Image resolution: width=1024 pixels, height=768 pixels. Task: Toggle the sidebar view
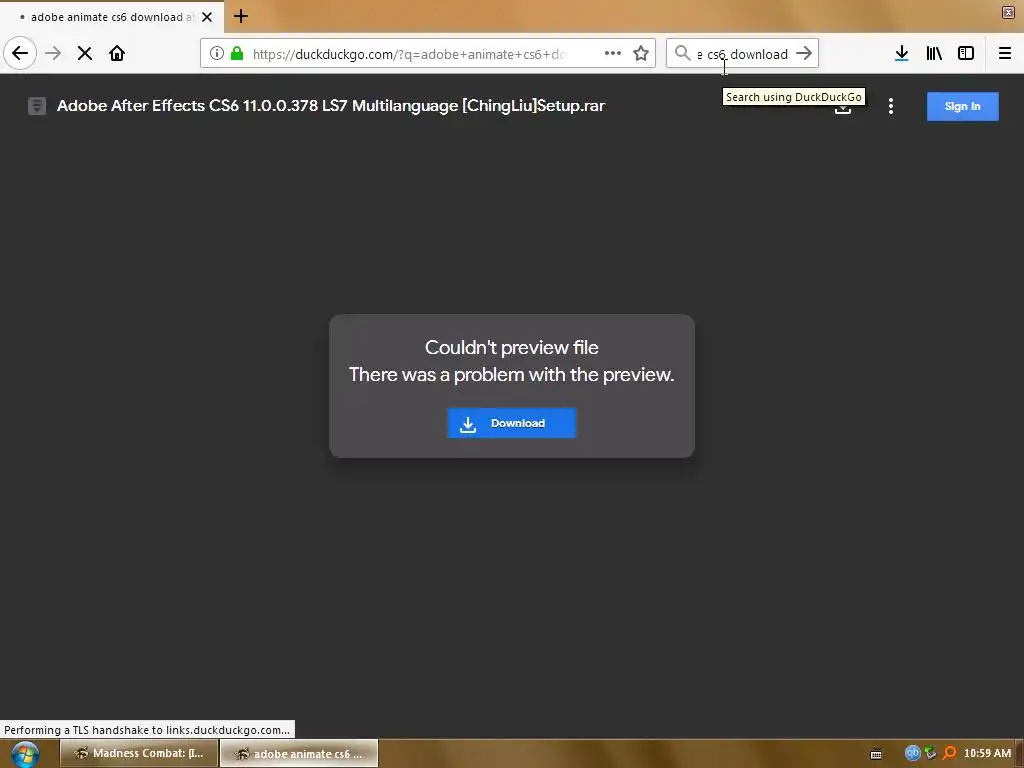966,54
